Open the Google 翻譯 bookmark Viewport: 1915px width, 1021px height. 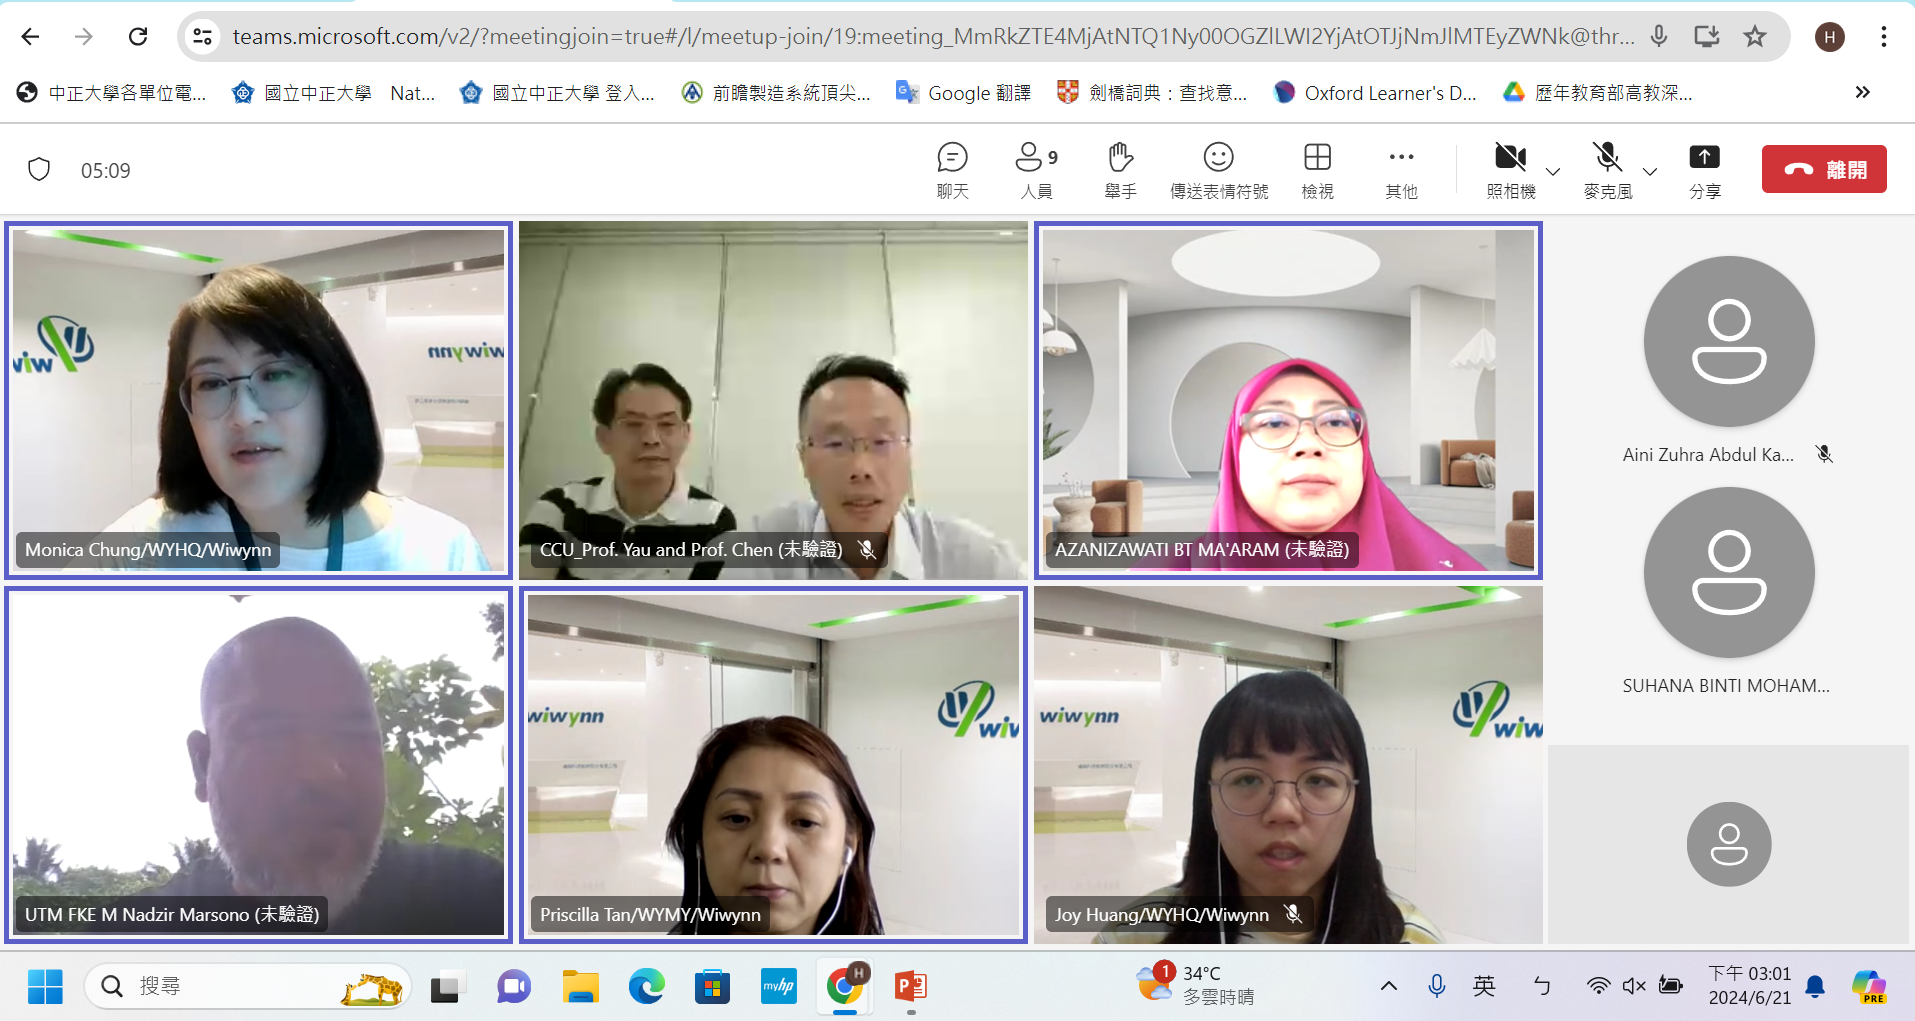(x=963, y=93)
